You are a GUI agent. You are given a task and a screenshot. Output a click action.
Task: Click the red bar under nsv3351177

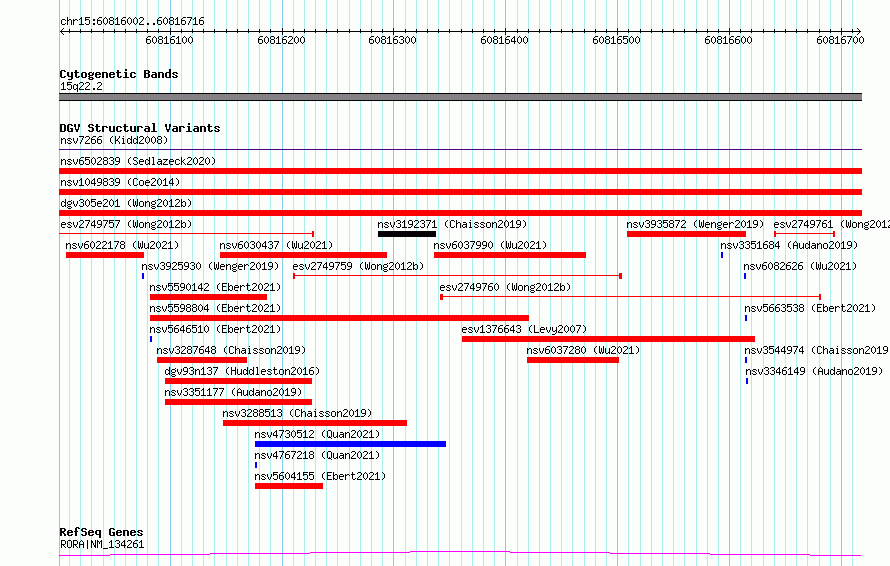tap(238, 402)
